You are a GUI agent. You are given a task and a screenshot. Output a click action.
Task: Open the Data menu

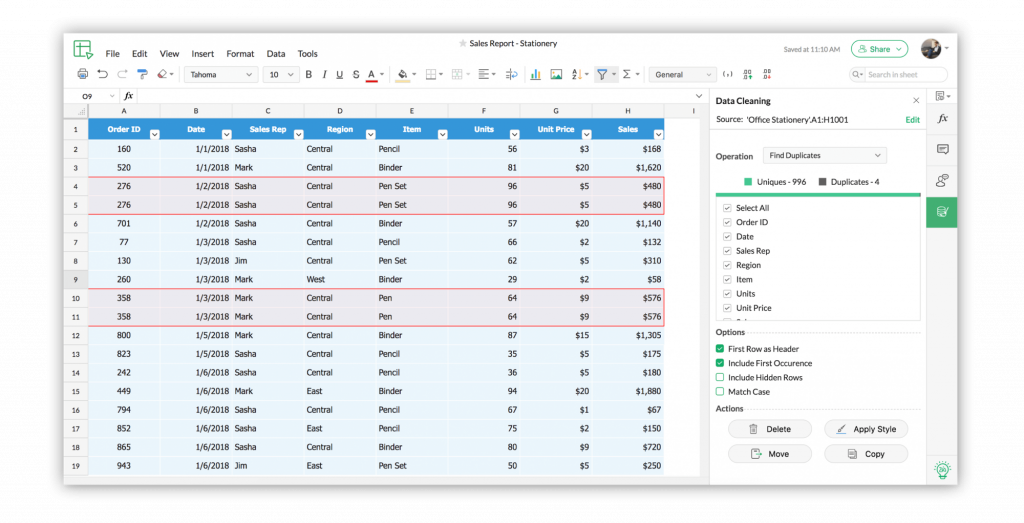[x=275, y=54]
